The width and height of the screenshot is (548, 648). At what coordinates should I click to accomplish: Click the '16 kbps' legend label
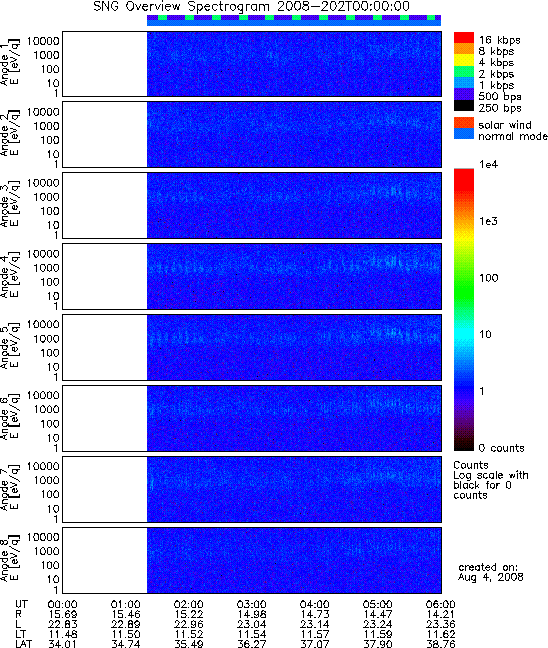[x=500, y=40]
